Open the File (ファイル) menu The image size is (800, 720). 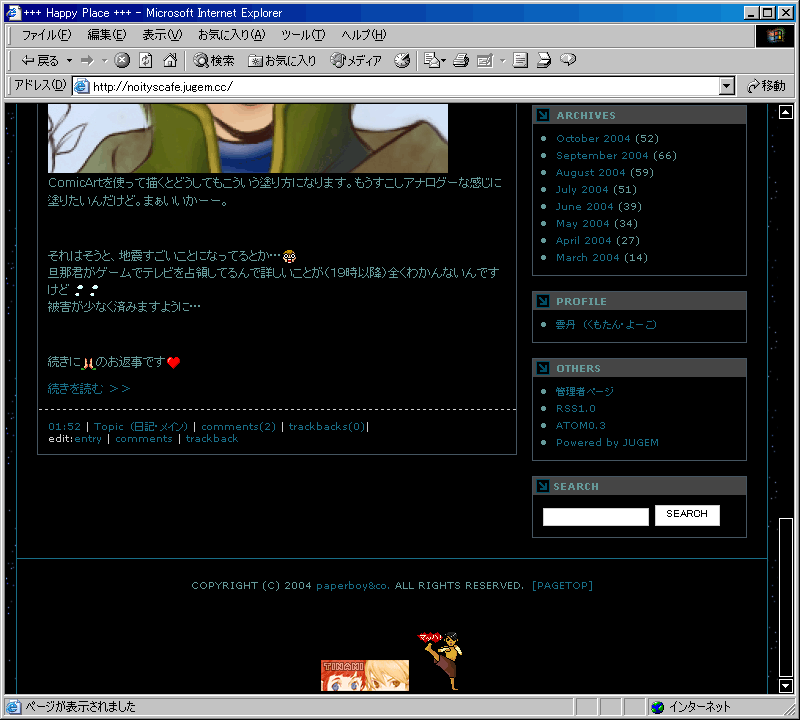coord(46,35)
